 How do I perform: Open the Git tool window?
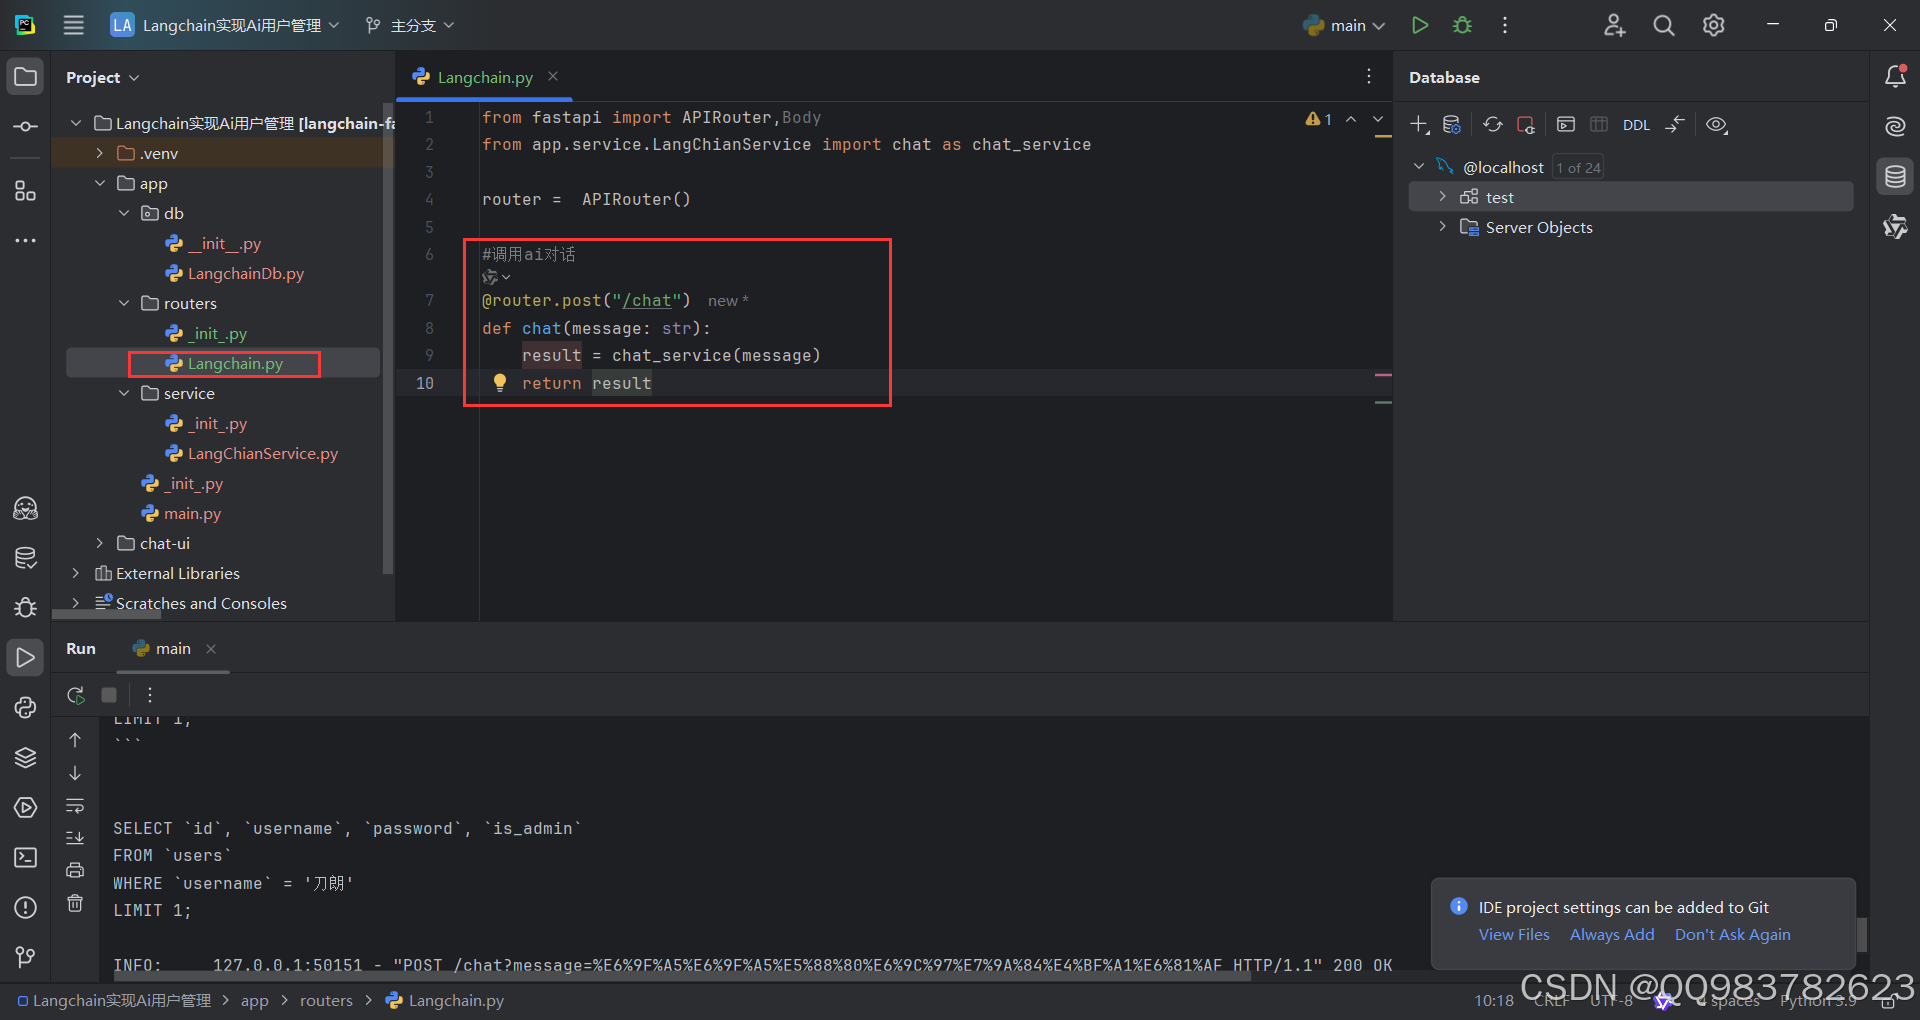coord(26,957)
